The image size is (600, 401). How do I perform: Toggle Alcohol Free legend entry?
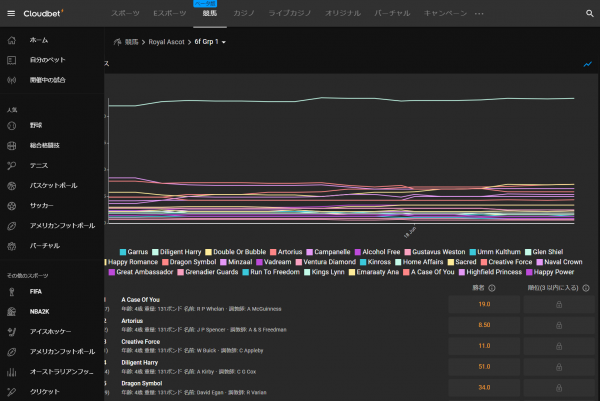[377, 252]
